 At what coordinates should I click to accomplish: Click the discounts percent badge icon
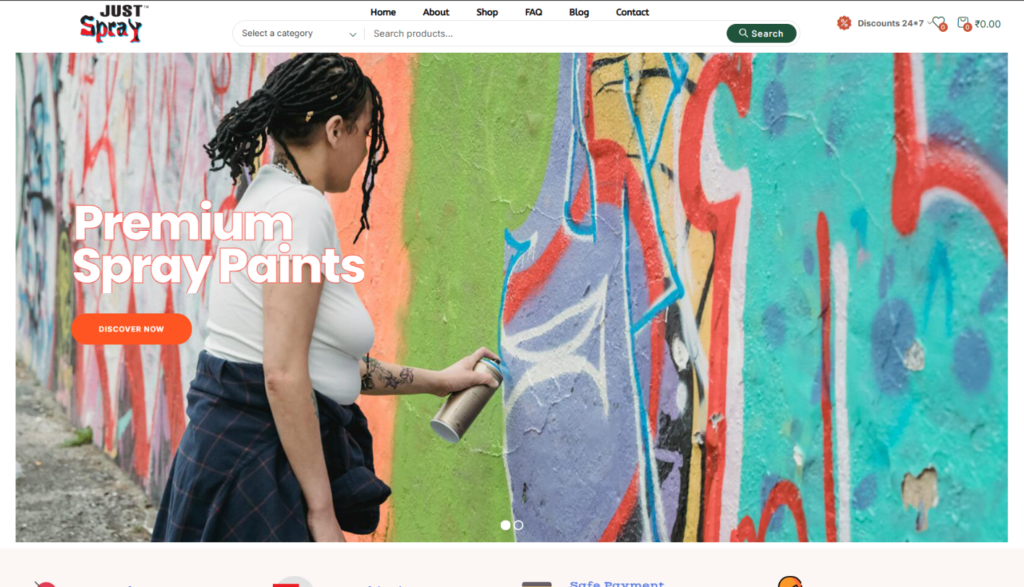coord(844,23)
